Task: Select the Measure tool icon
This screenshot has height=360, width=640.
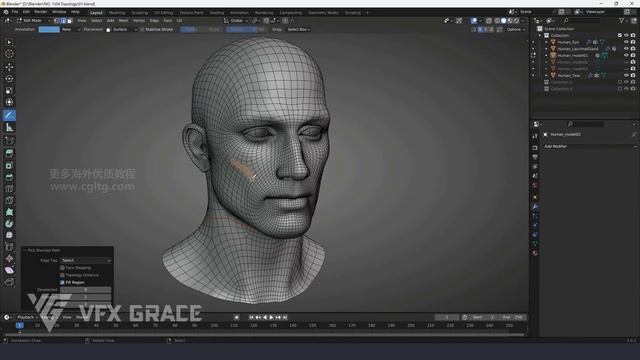Action: [9, 128]
